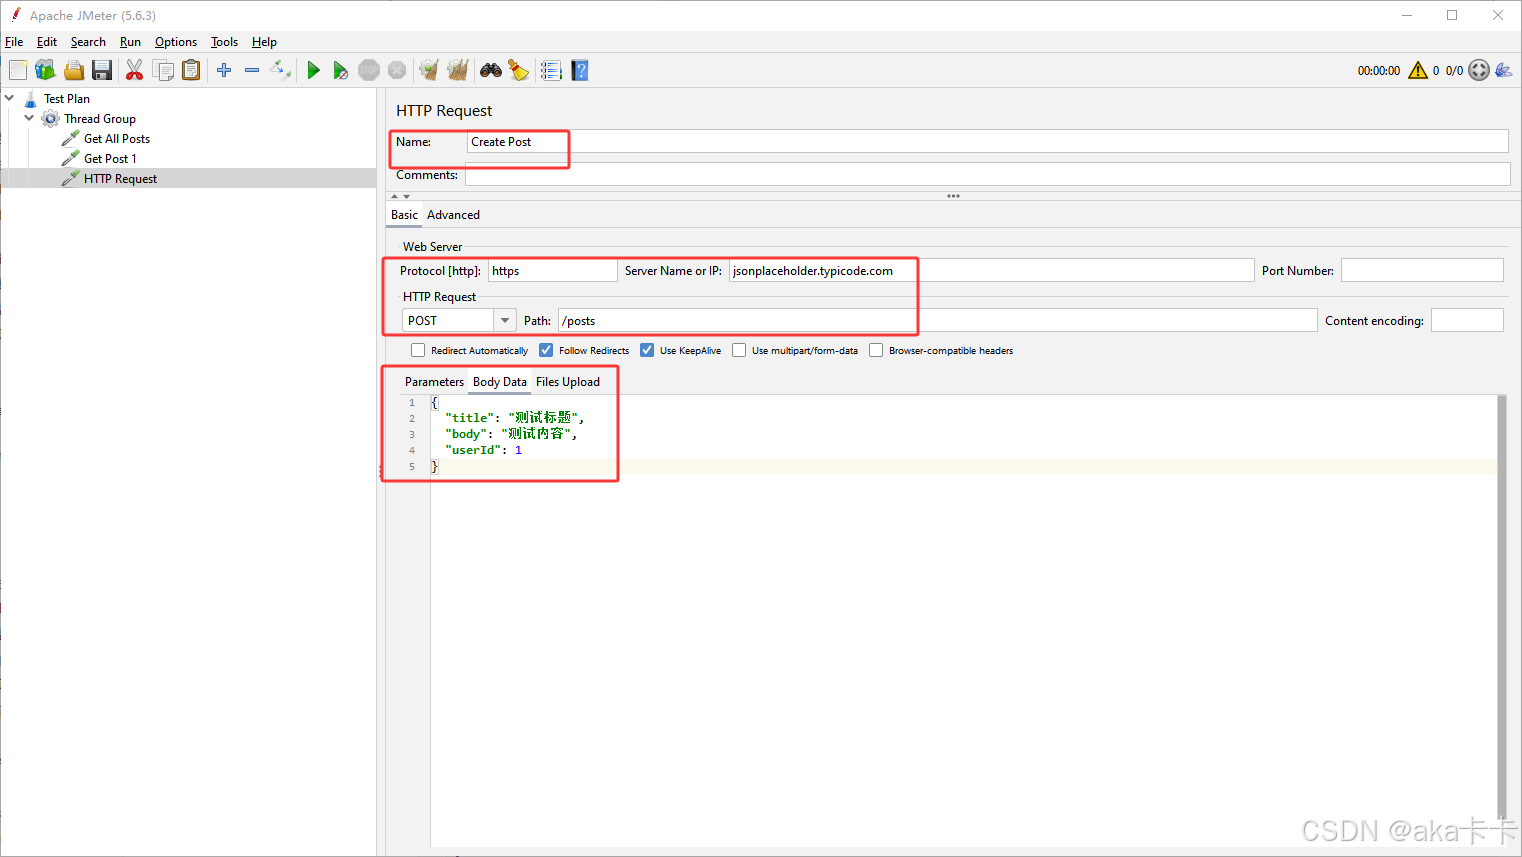
Task: Collapse the Thread Group node
Action: pos(29,118)
